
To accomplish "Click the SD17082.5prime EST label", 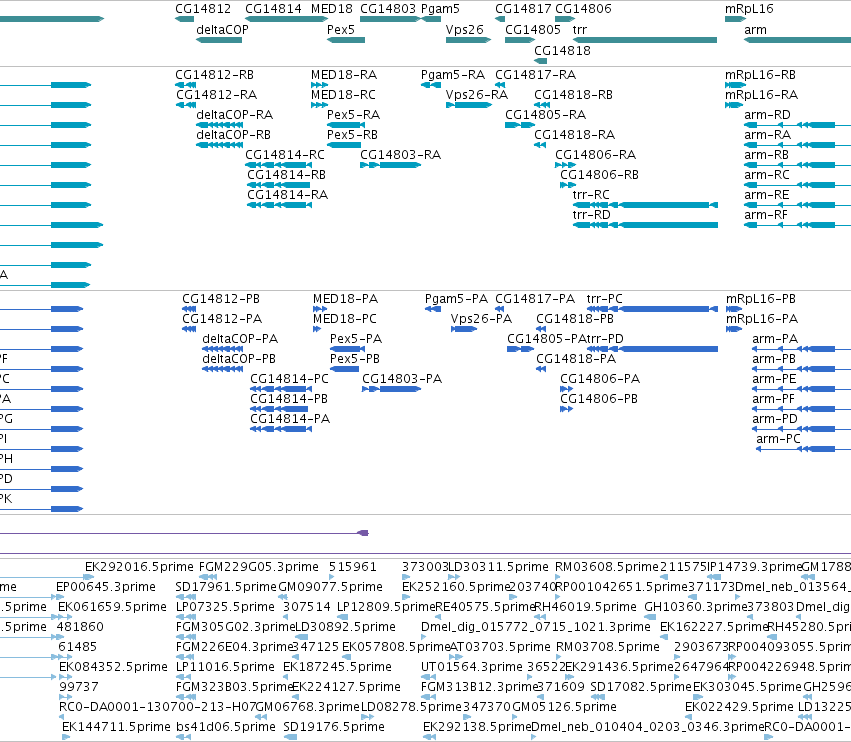I will click(x=641, y=687).
